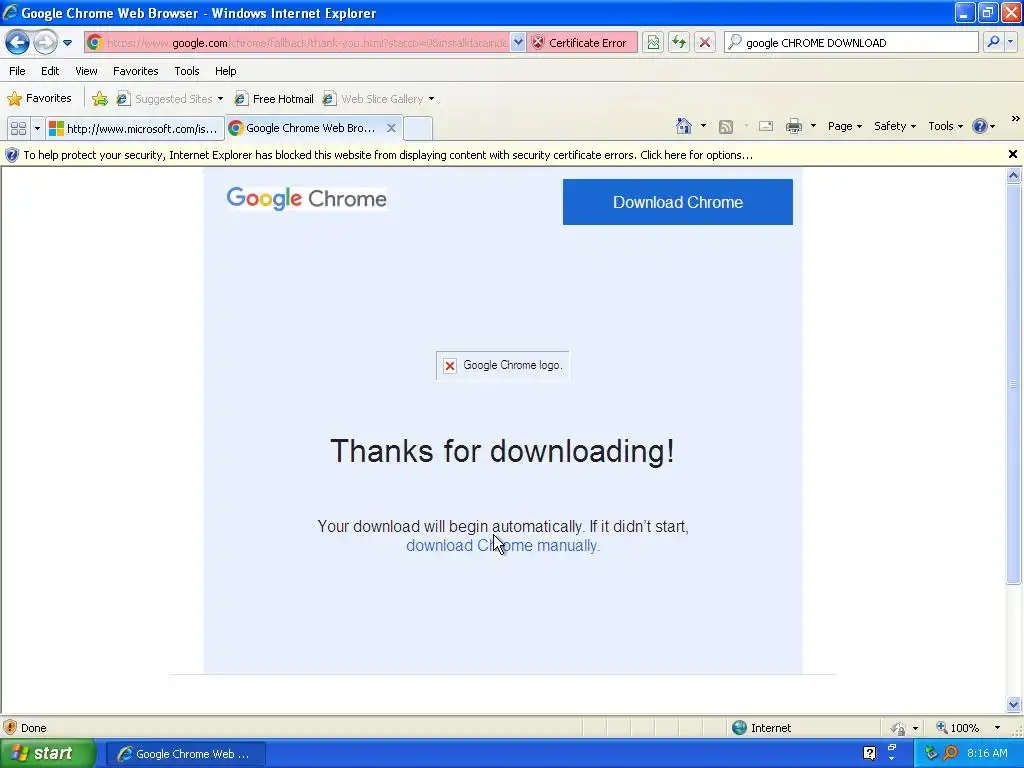Click the Compatibility View broken page icon
The image size is (1024, 768).
653,43
